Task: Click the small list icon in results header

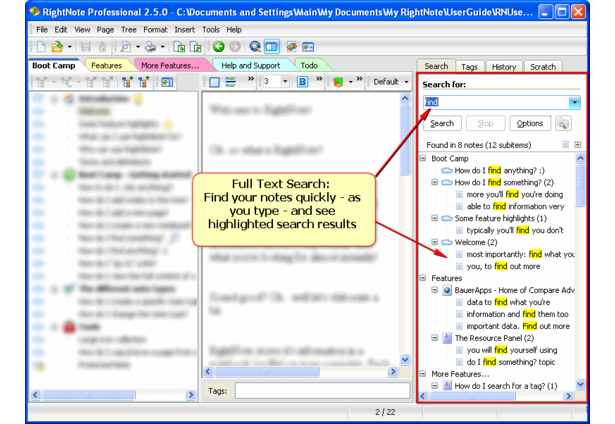Action: point(565,145)
